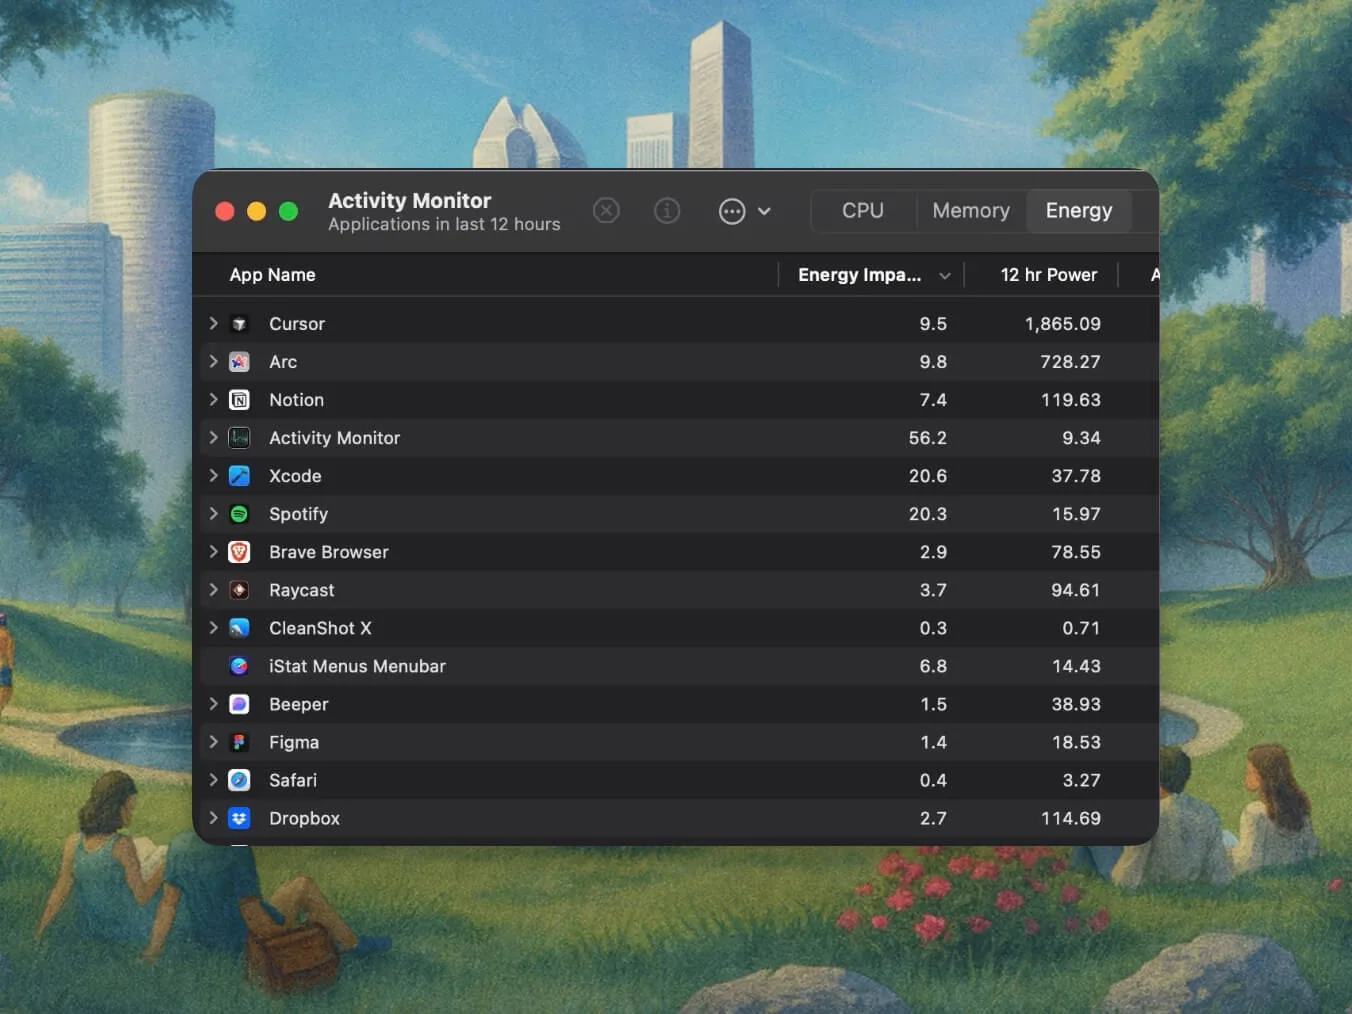Click the 728.27 power value

pos(1070,362)
